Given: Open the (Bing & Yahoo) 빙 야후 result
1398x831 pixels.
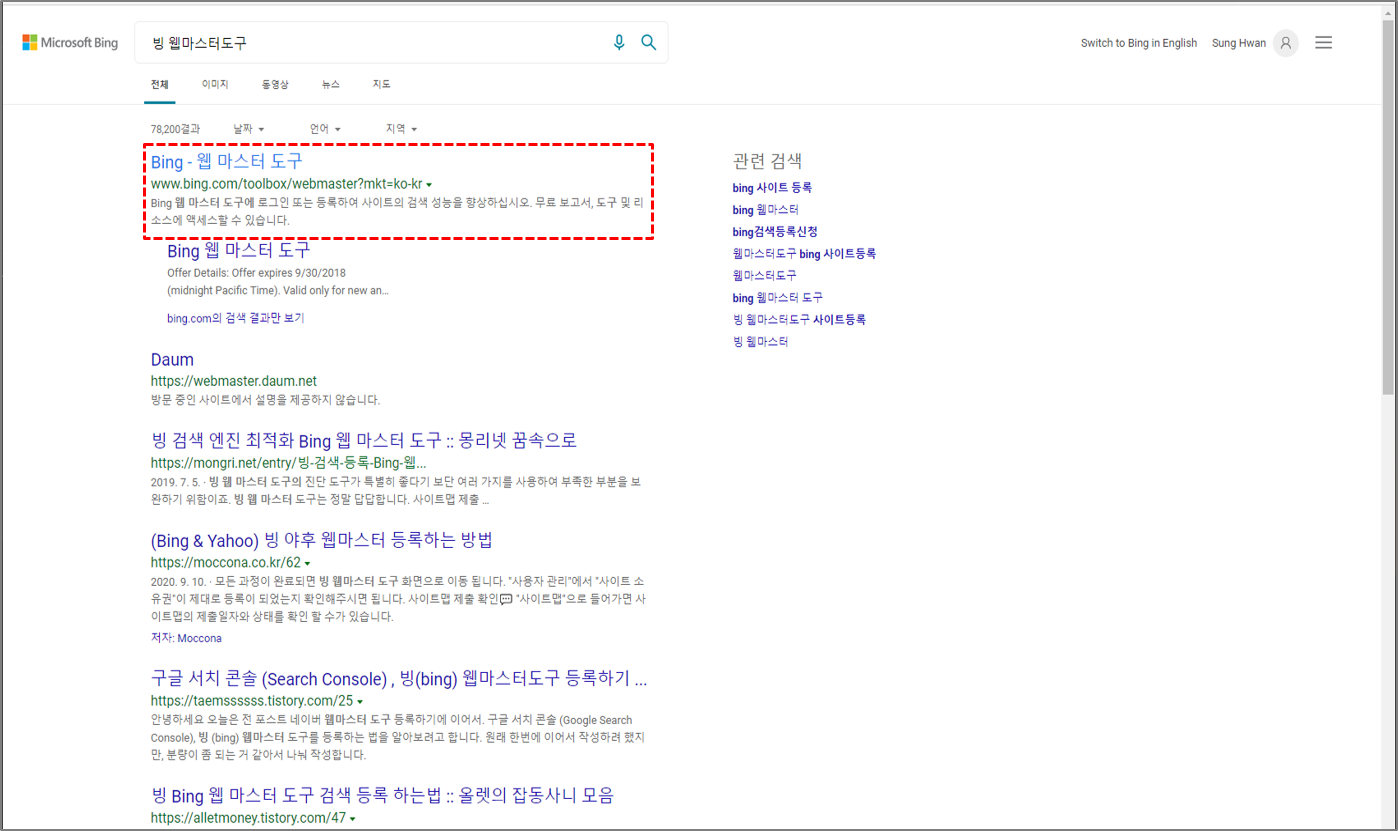Looking at the screenshot, I should pos(322,541).
